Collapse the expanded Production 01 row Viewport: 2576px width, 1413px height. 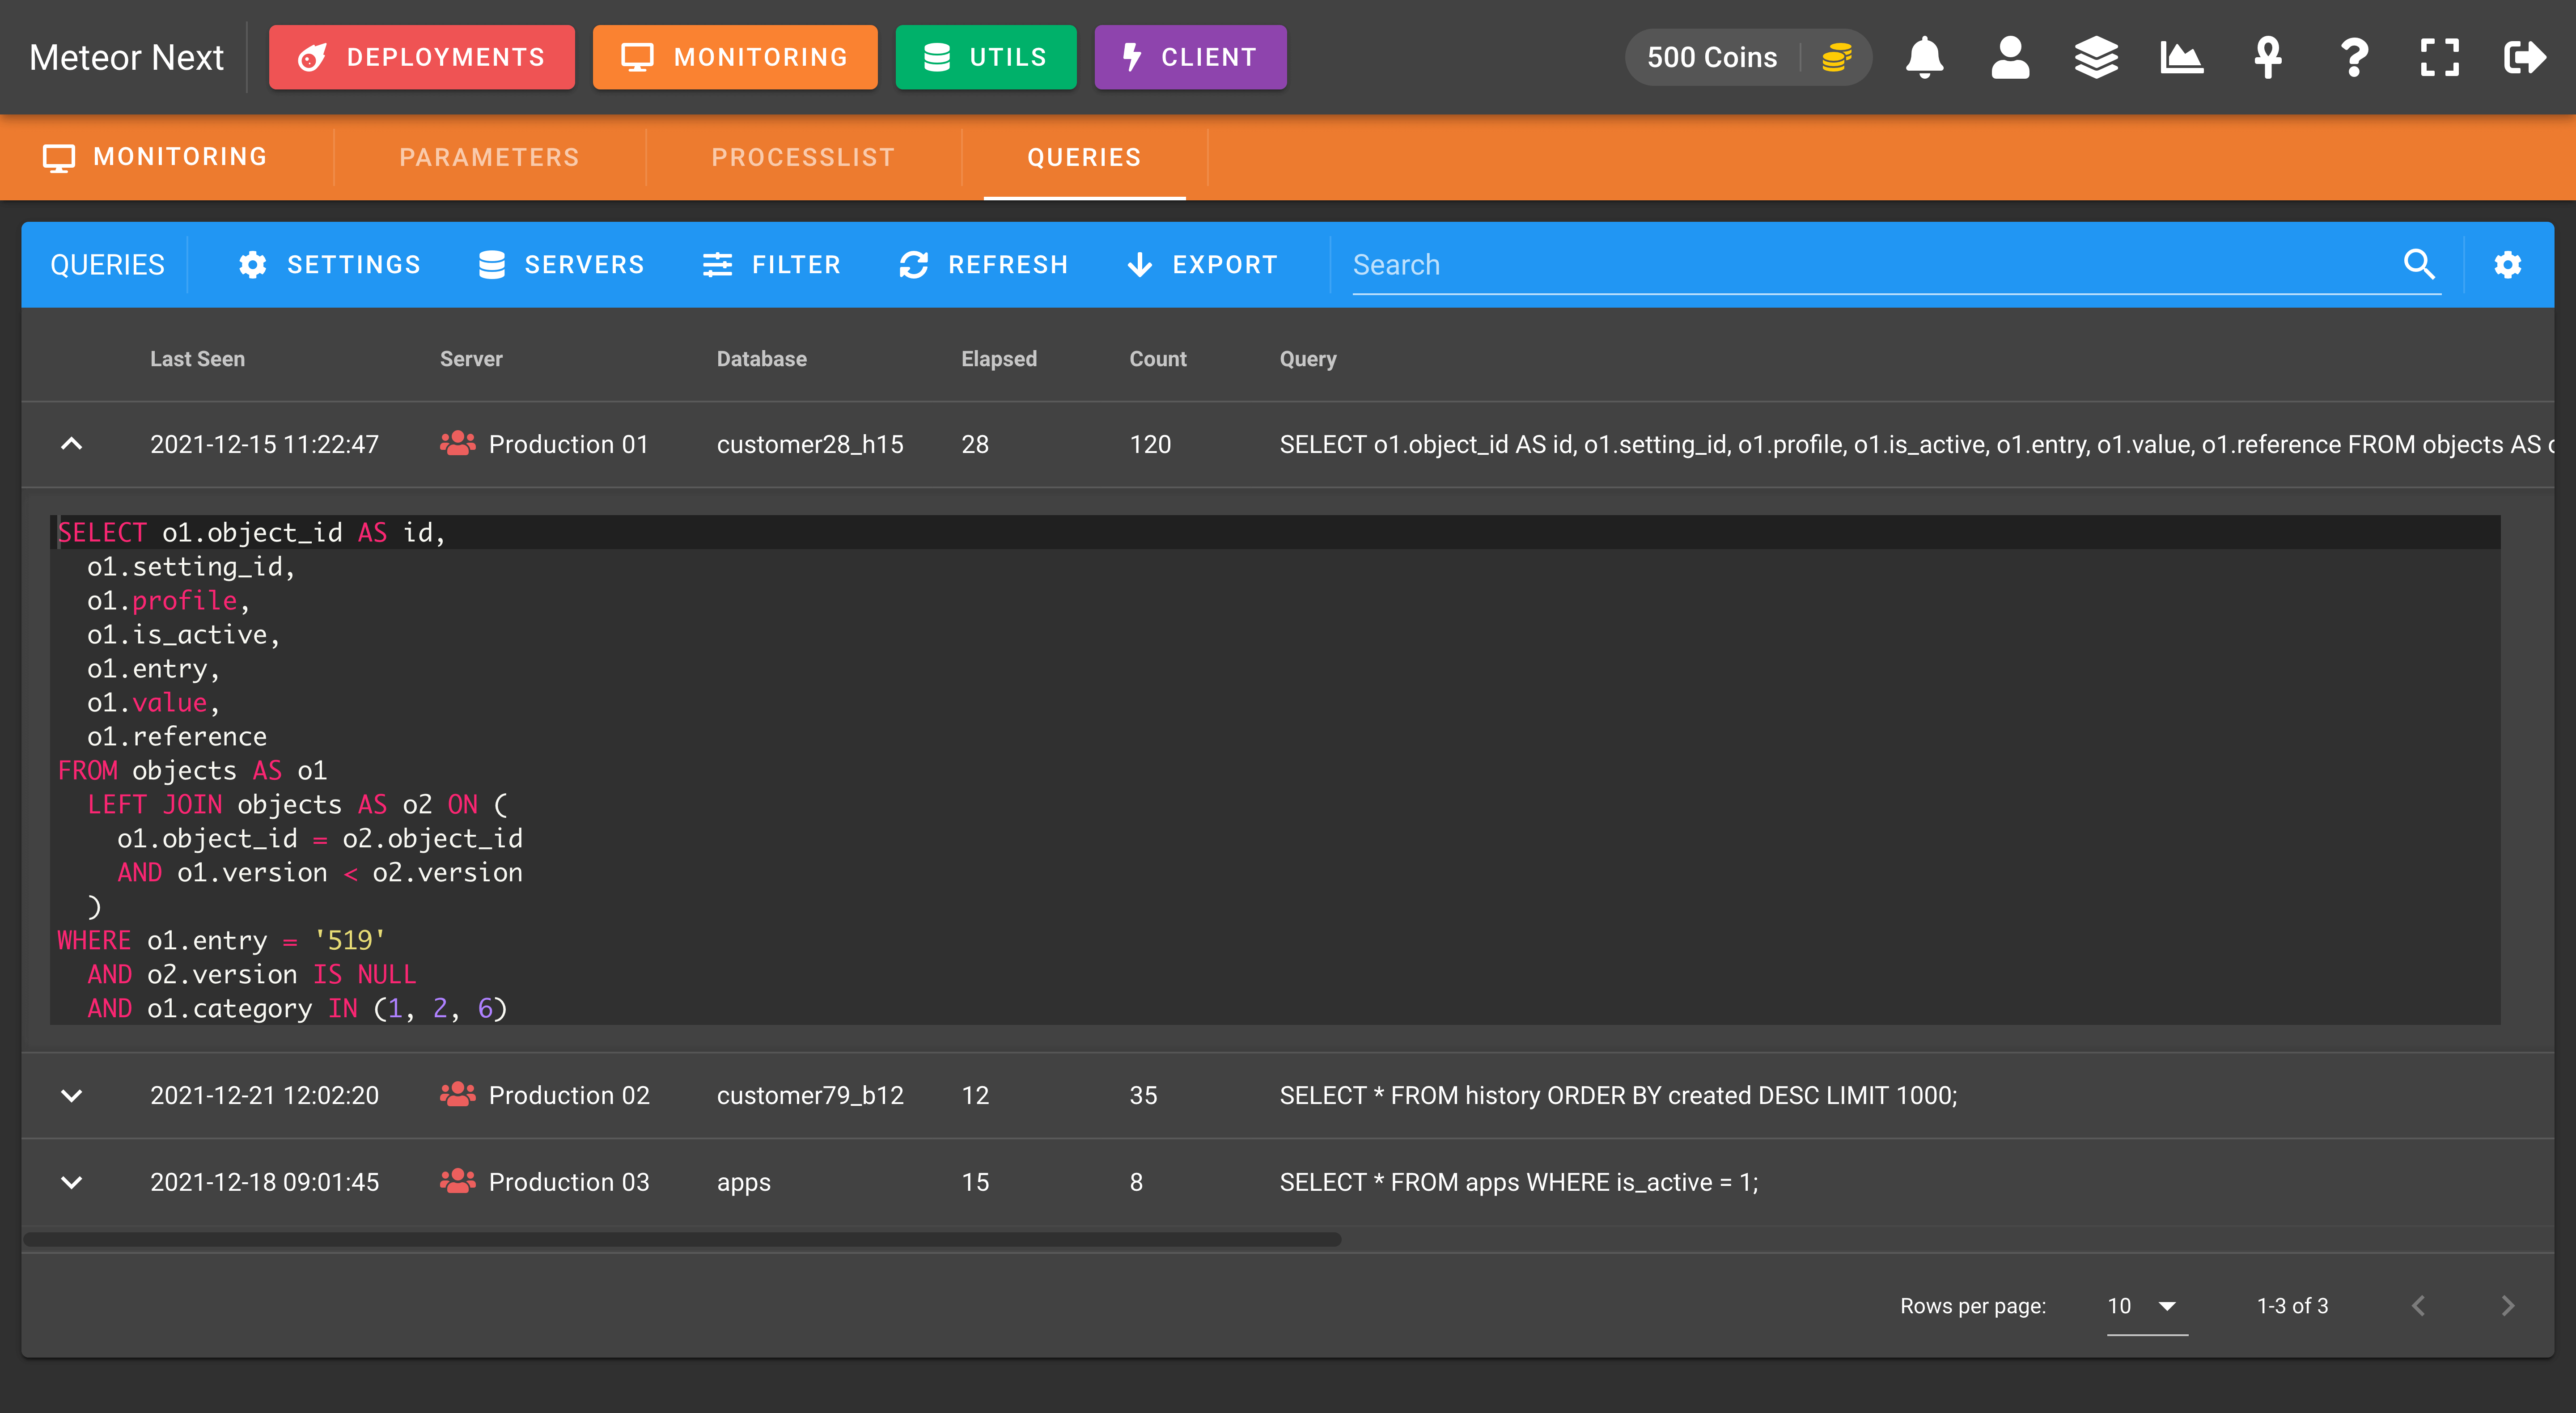[71, 443]
